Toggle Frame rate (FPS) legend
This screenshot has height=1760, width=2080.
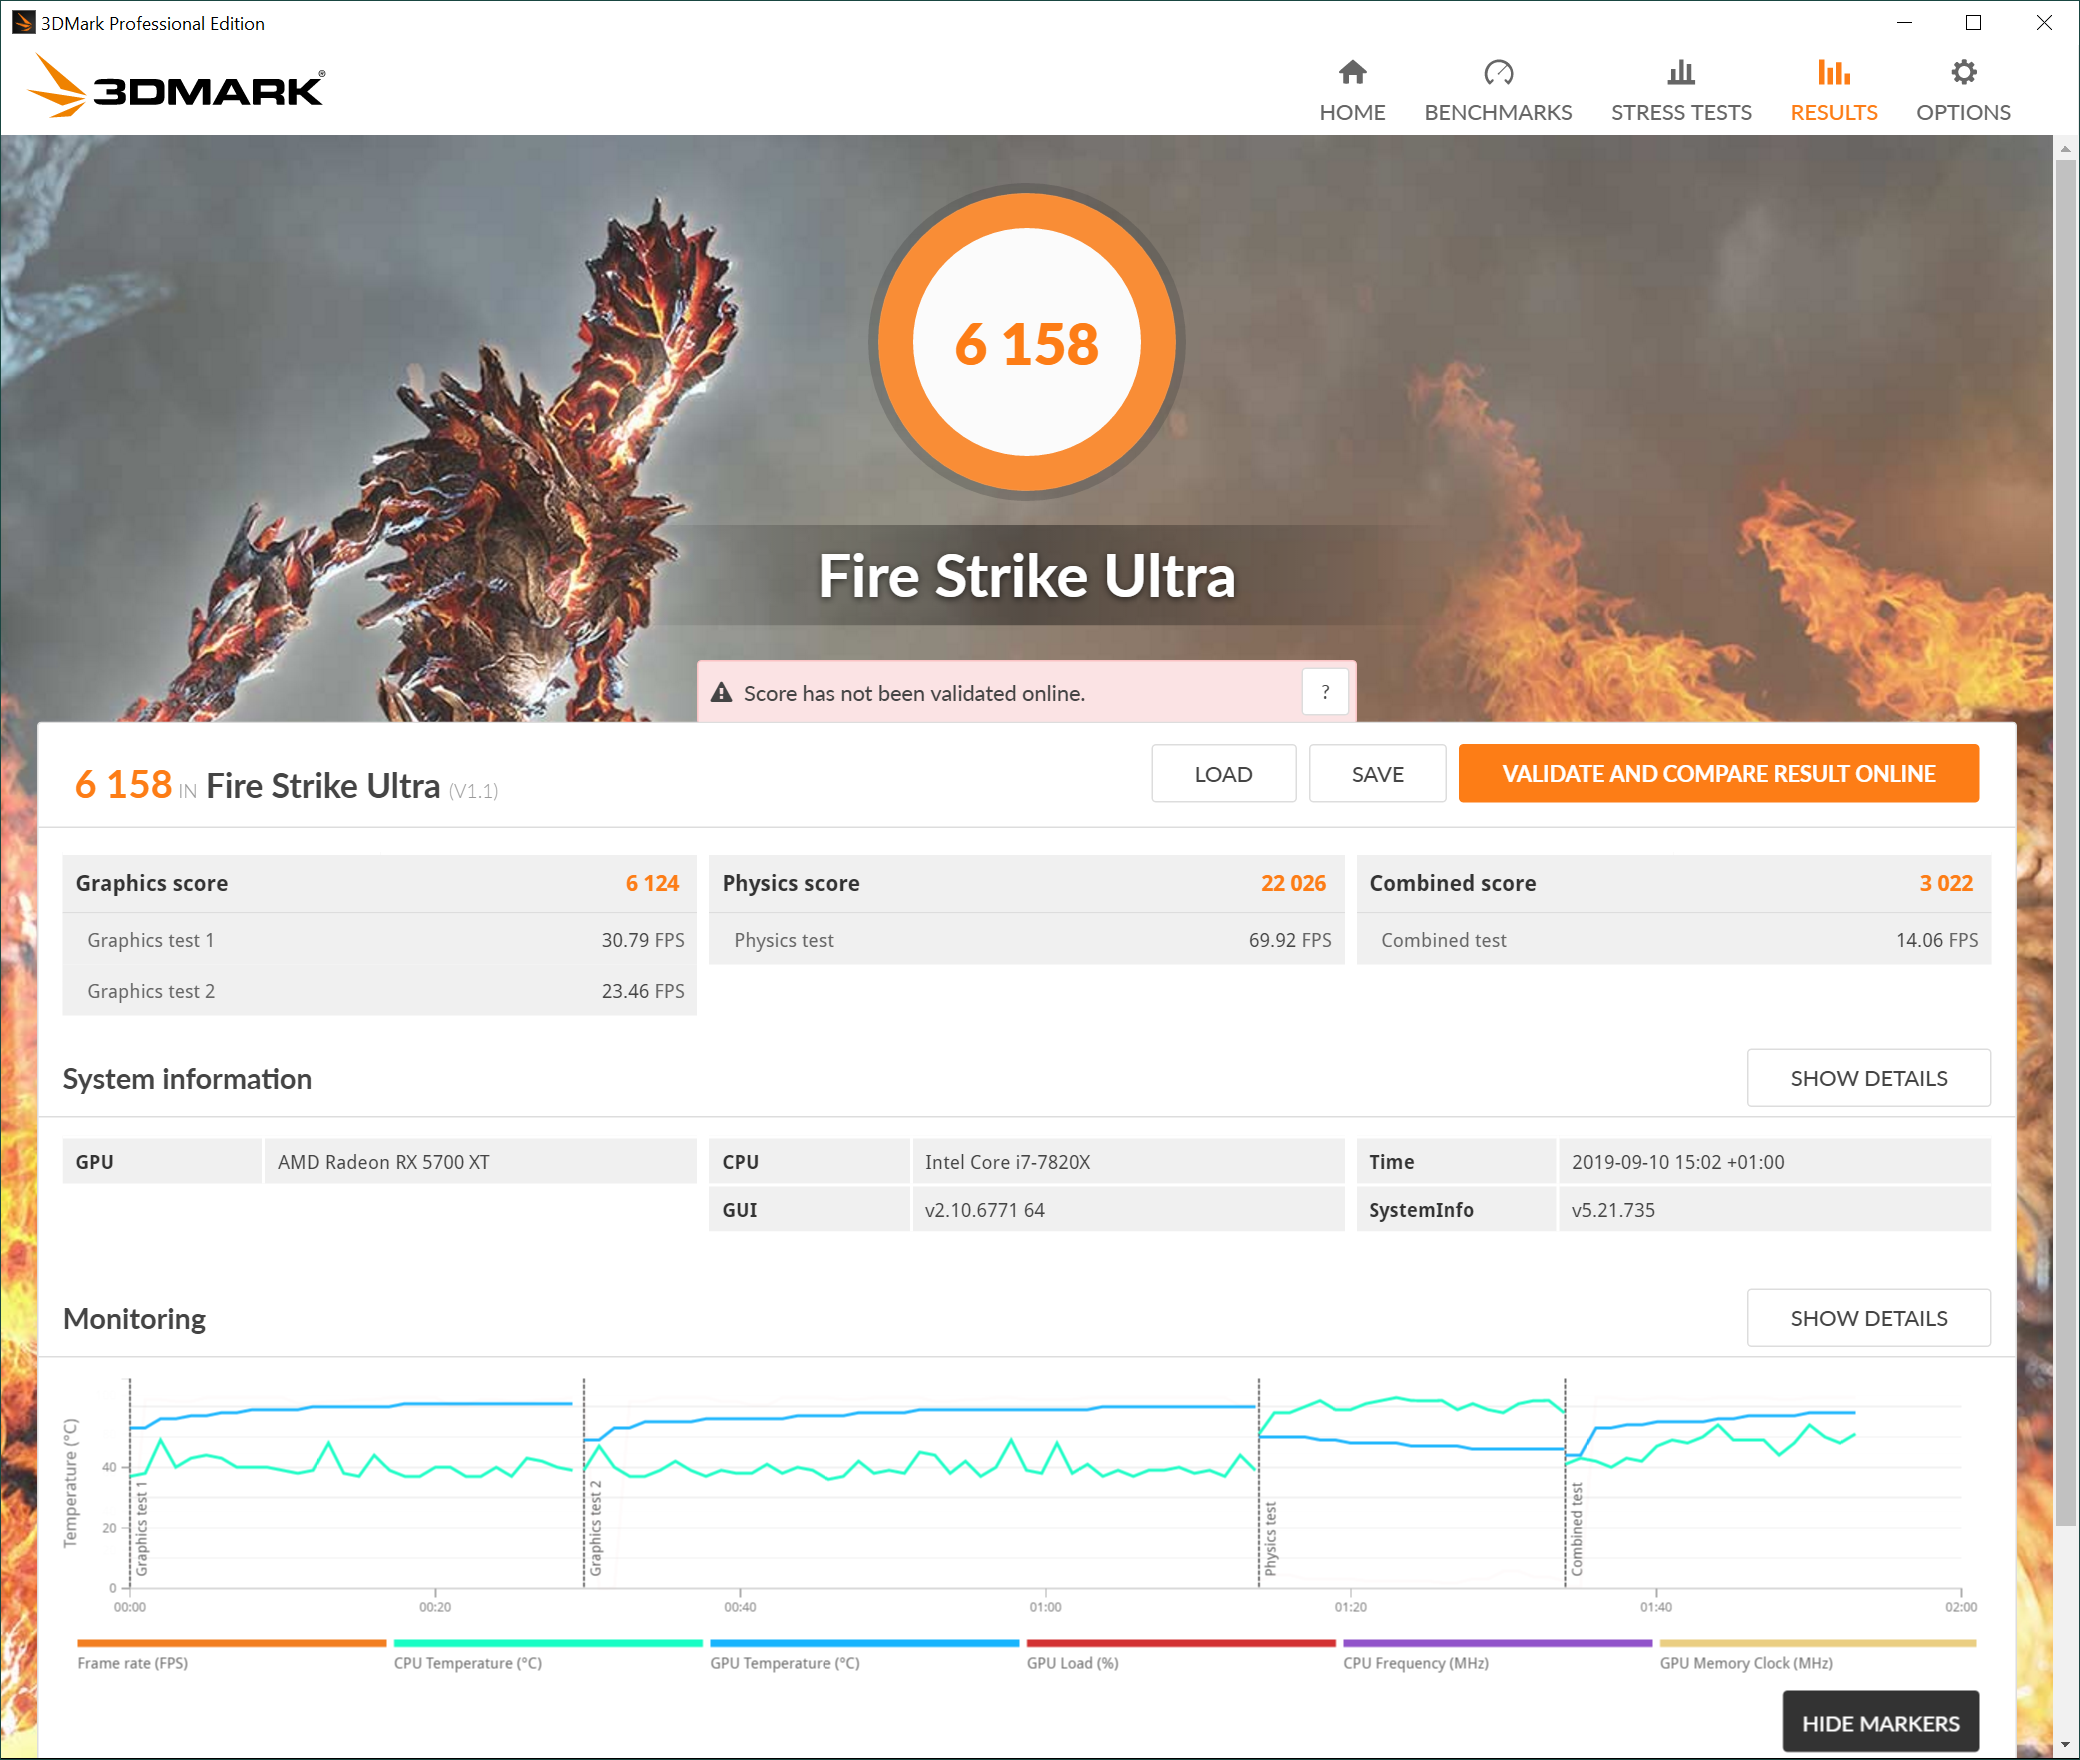[132, 1663]
